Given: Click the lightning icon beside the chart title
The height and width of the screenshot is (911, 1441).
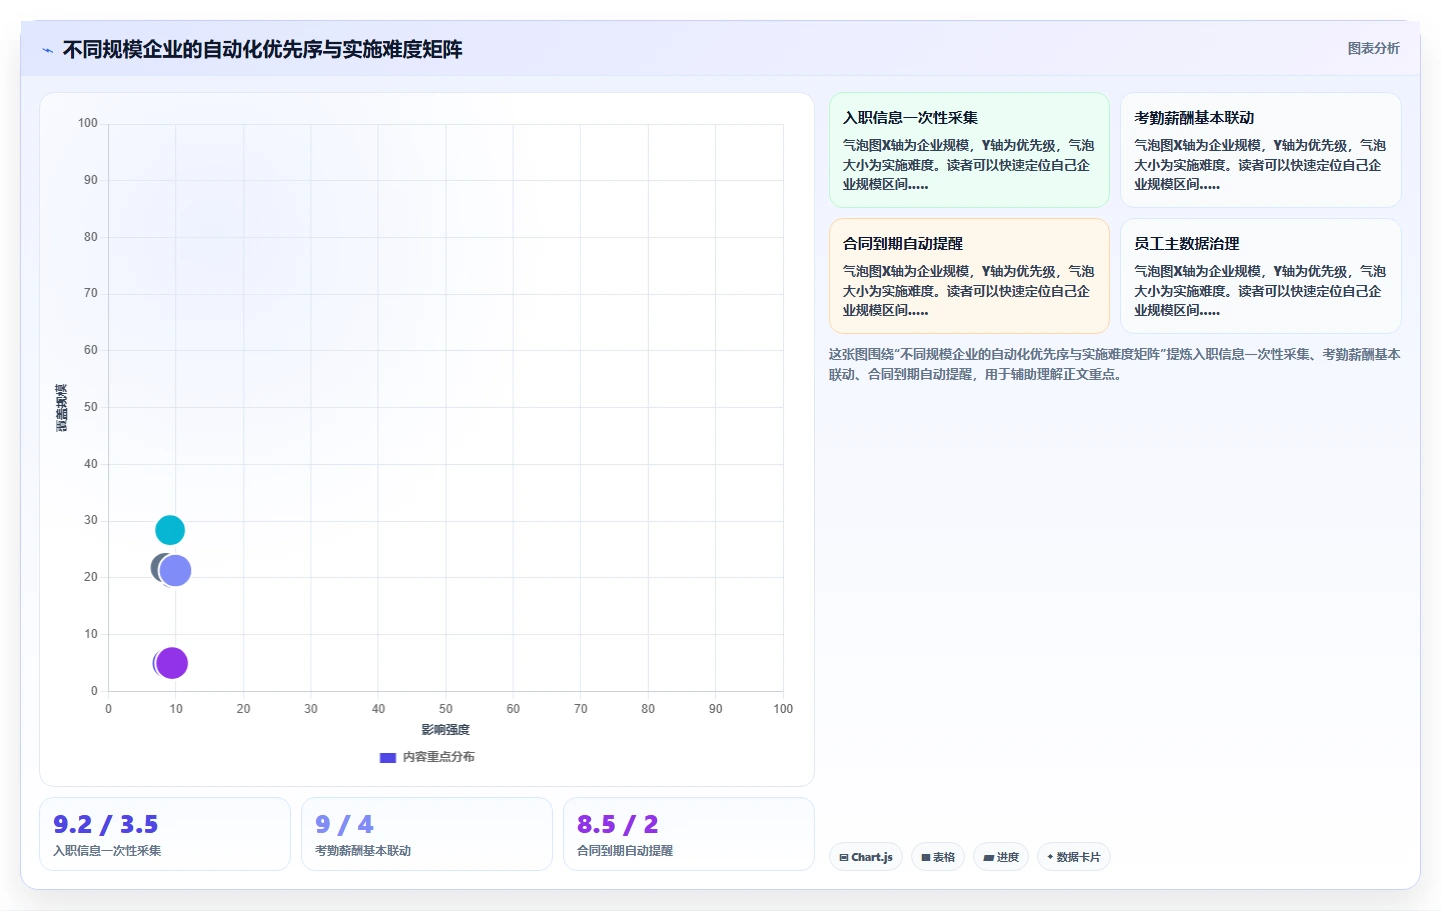Looking at the screenshot, I should point(47,50).
